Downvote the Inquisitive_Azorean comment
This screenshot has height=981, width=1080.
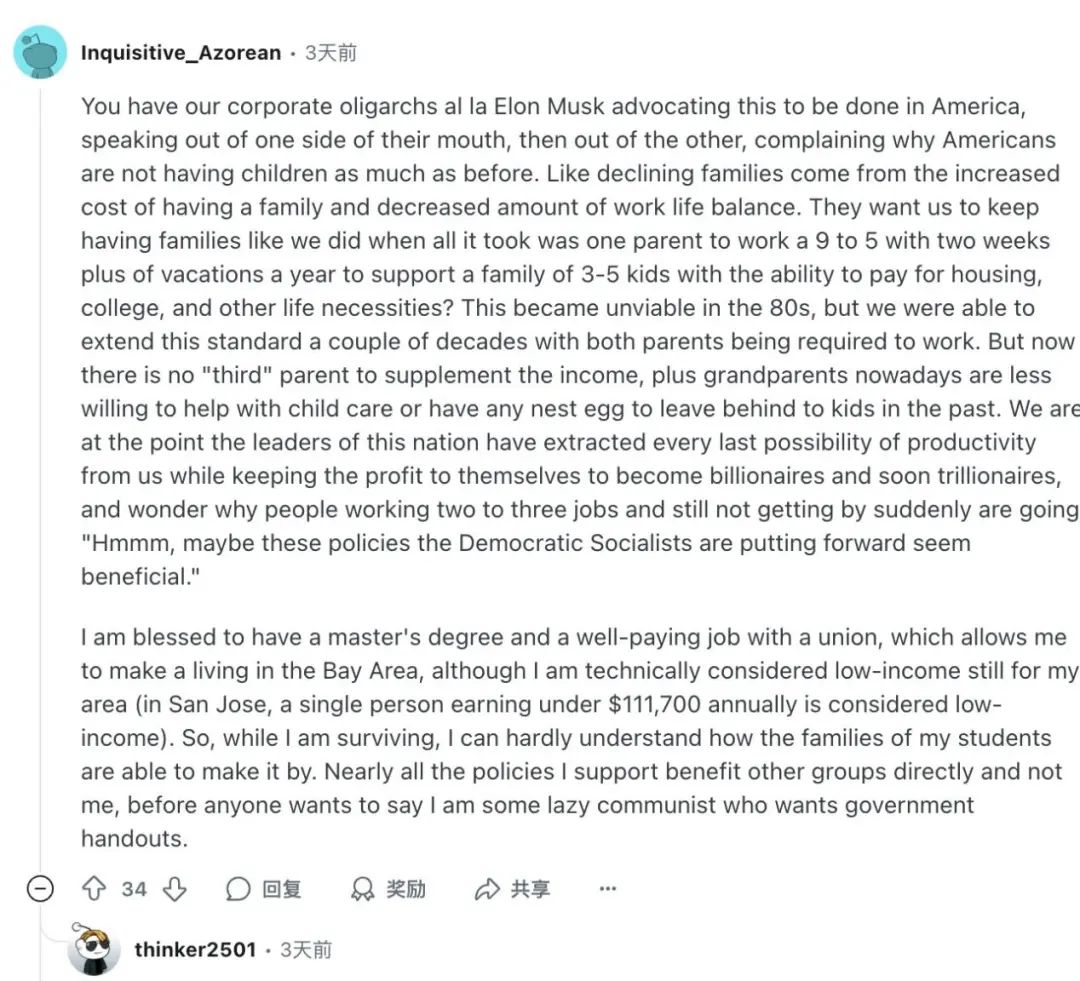(x=175, y=889)
